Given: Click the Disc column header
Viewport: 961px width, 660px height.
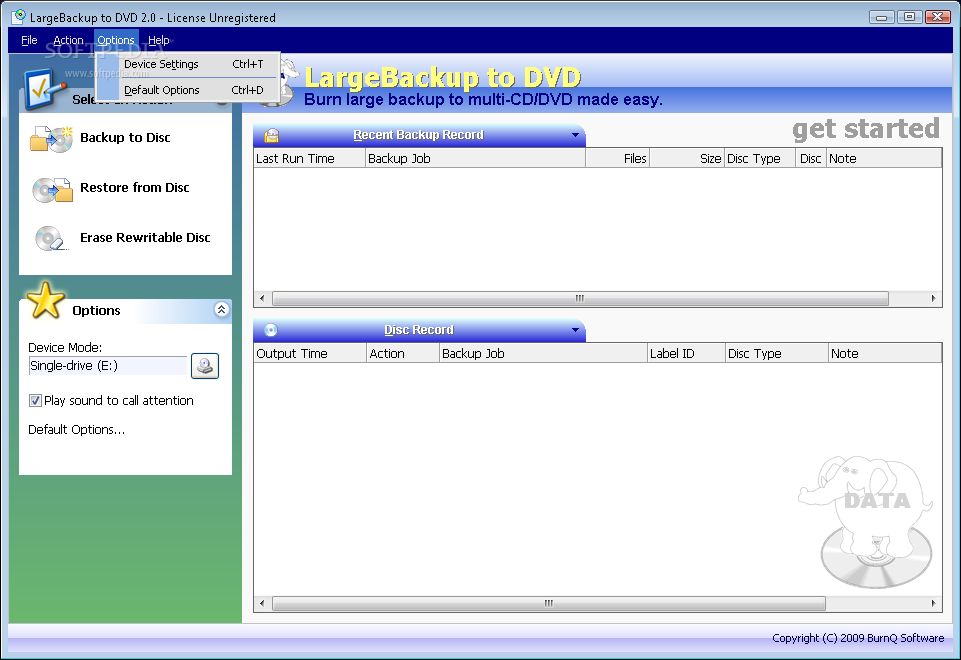Looking at the screenshot, I should [811, 159].
